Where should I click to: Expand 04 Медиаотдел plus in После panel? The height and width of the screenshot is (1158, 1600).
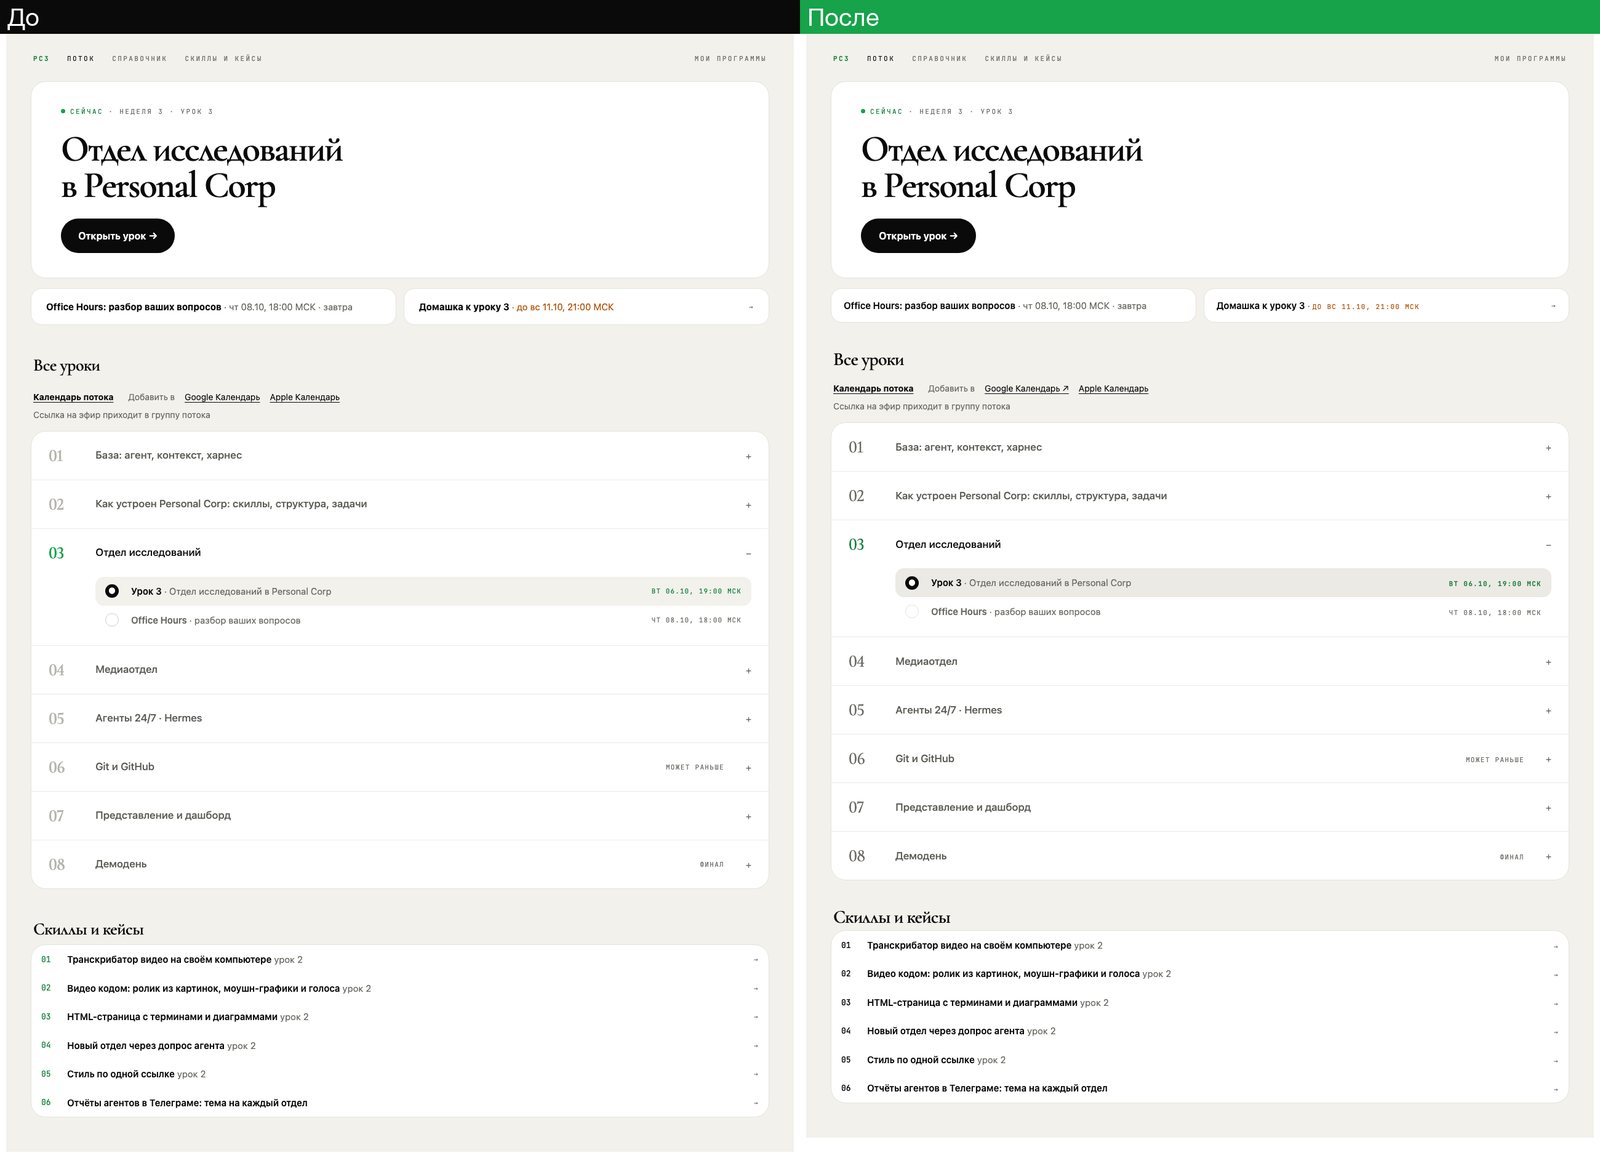[x=1548, y=662]
